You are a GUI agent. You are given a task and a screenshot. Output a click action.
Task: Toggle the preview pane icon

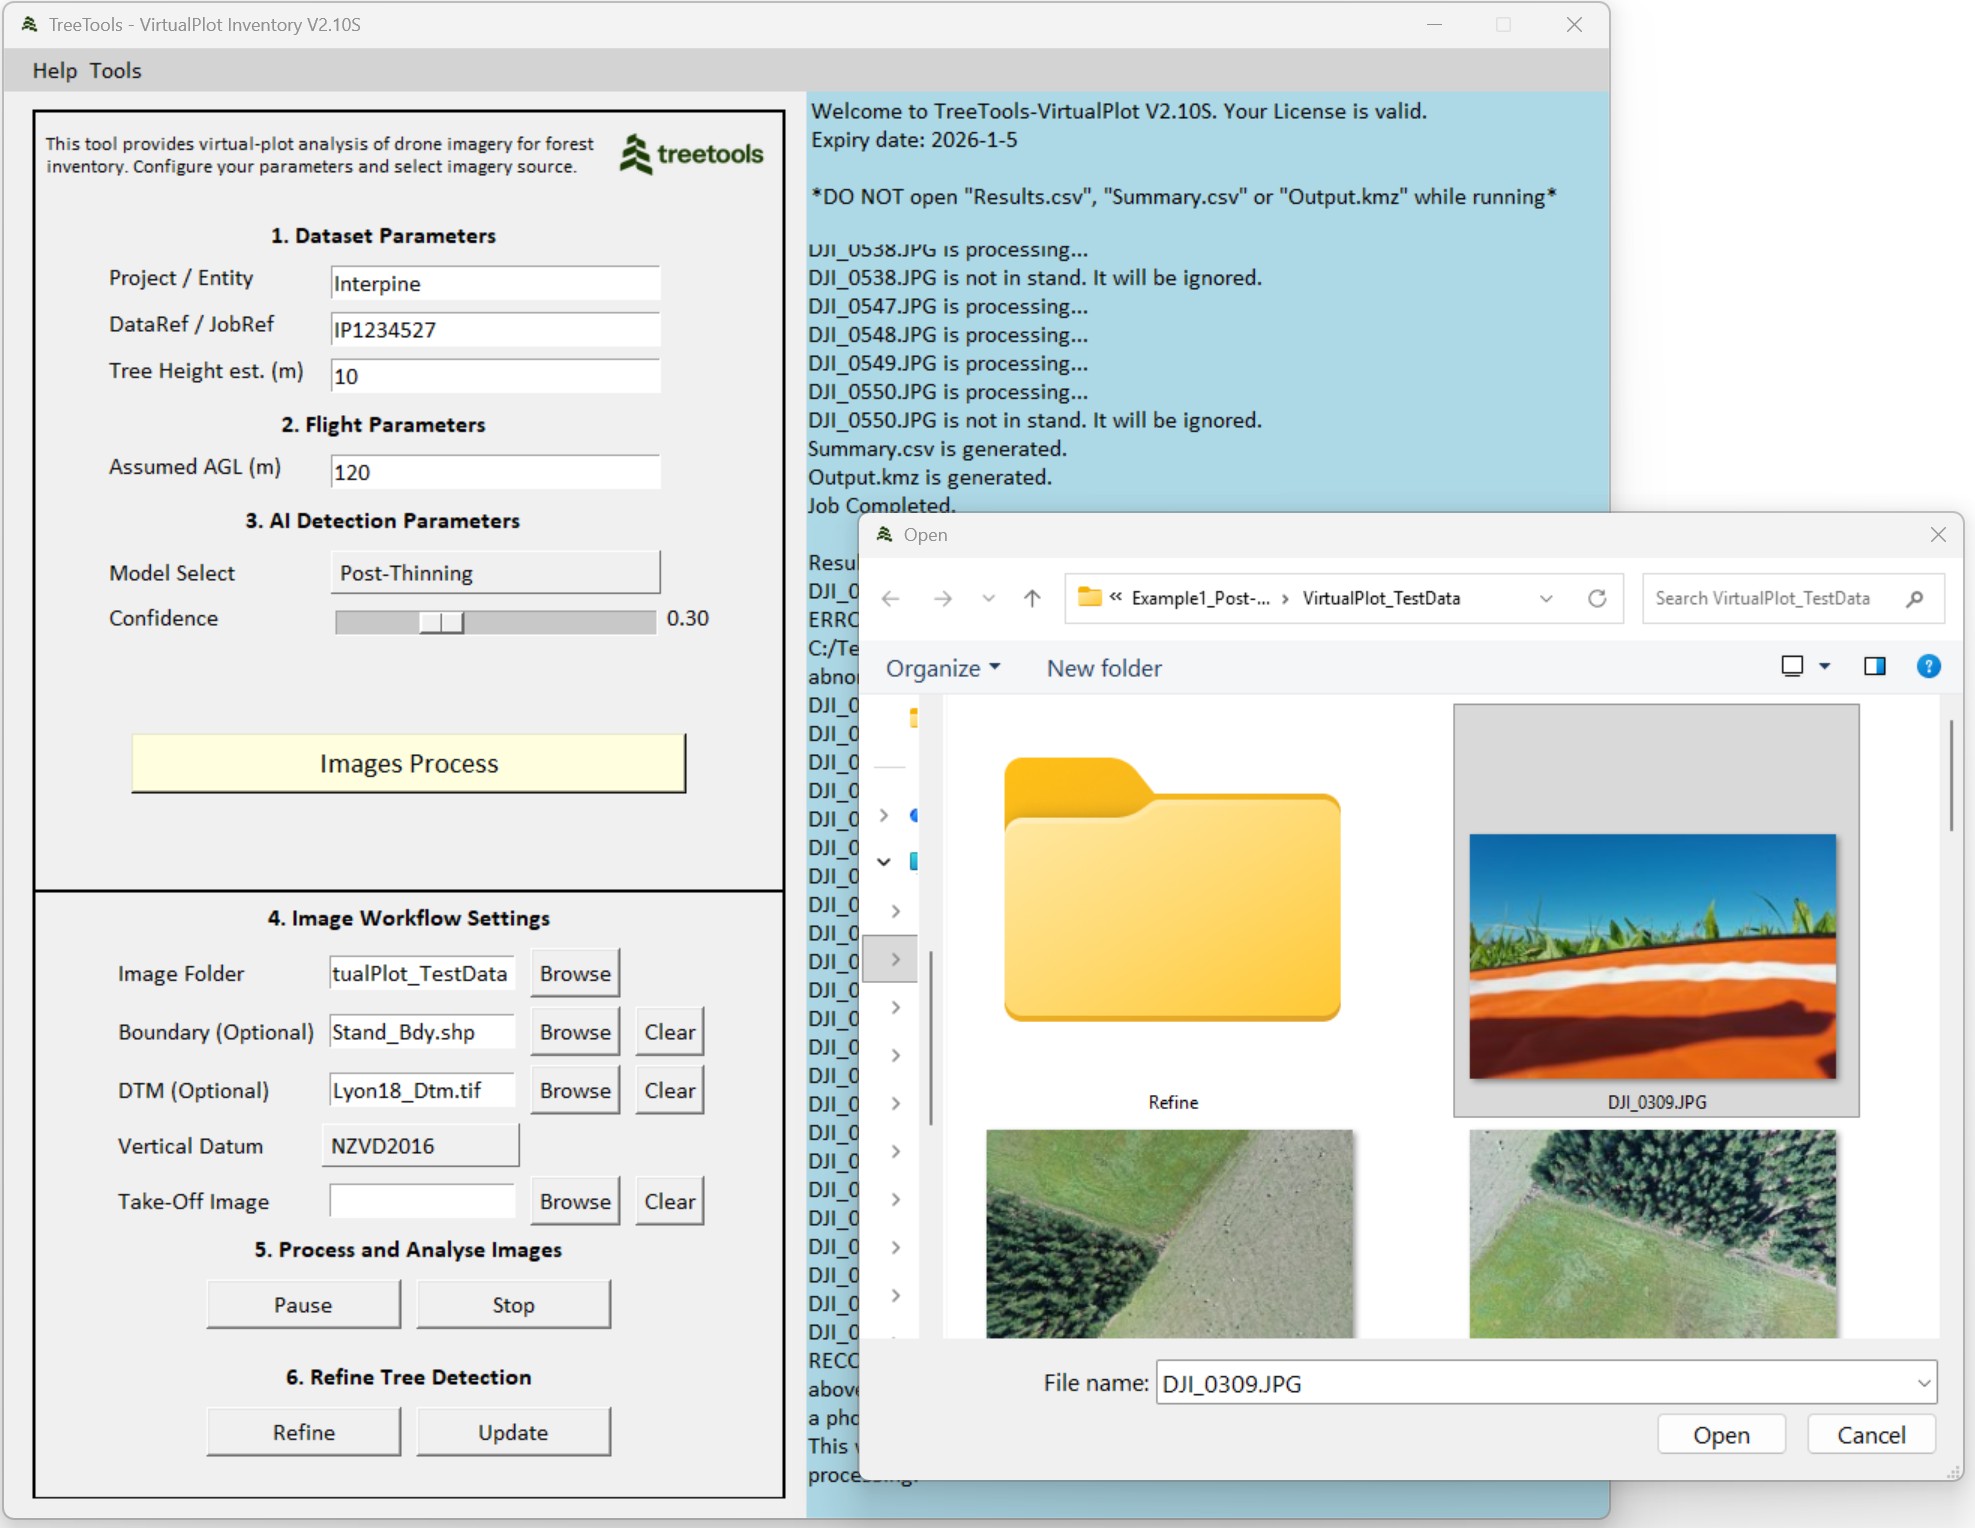[1874, 666]
